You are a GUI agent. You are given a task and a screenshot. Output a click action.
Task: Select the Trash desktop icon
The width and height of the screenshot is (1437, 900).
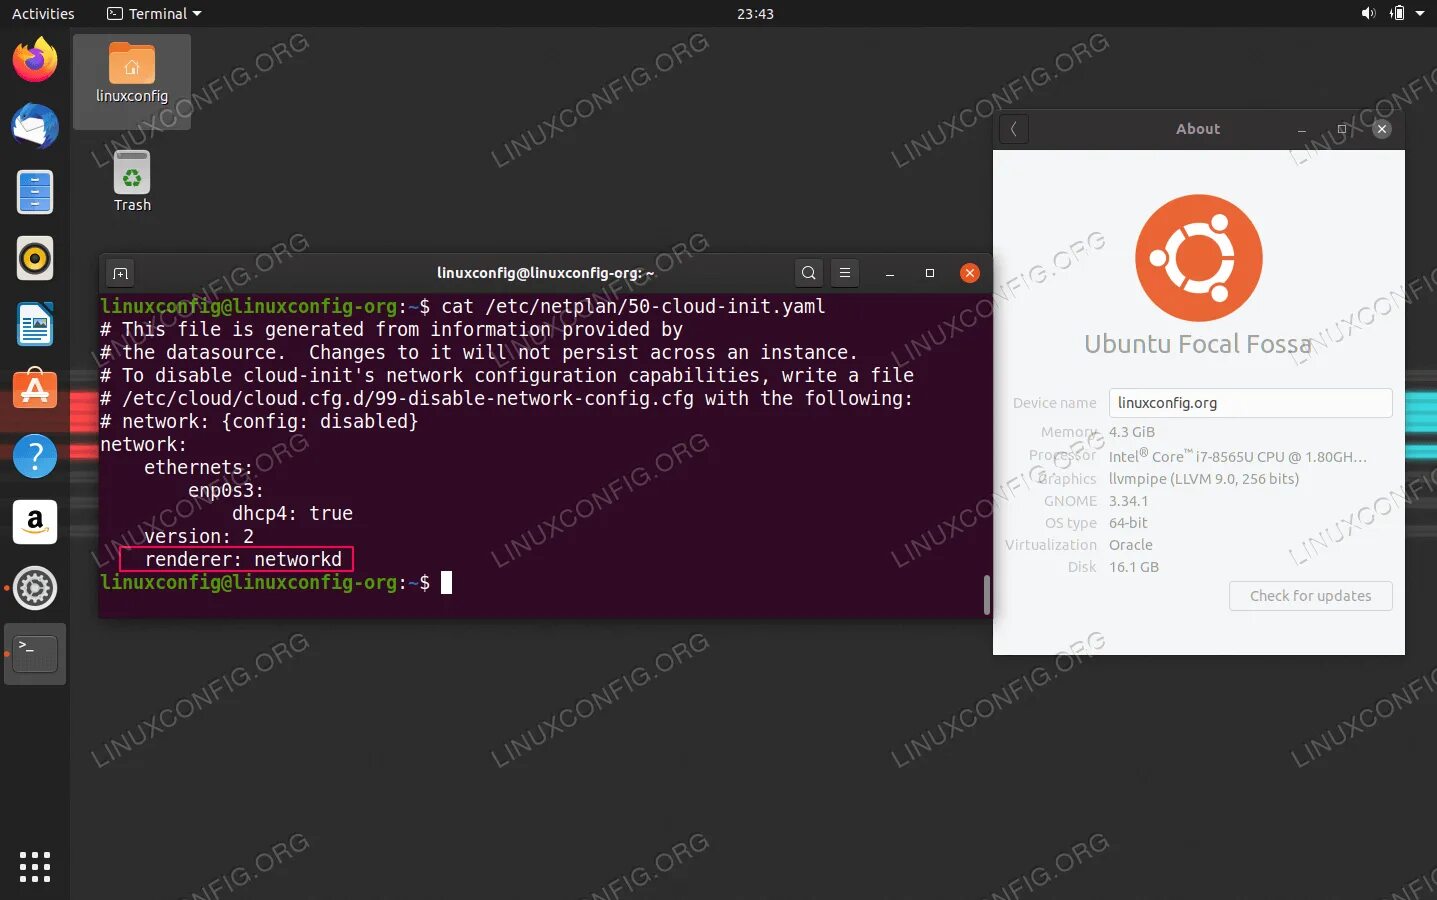pyautogui.click(x=132, y=182)
